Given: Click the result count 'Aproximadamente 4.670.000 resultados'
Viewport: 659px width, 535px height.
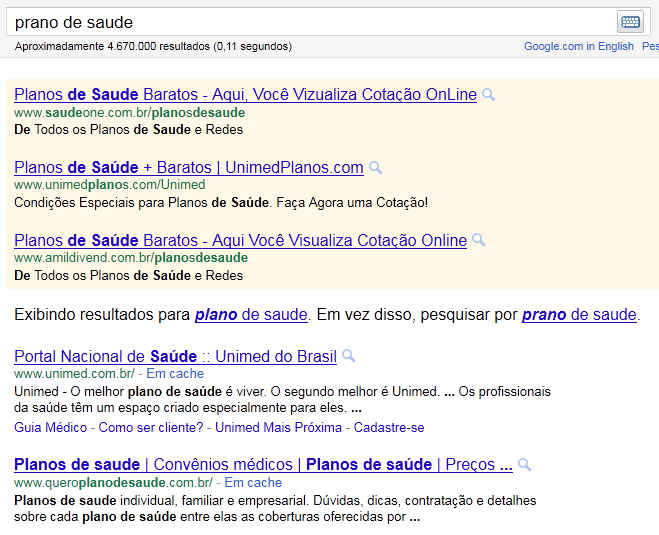Looking at the screenshot, I should pyautogui.click(x=112, y=46).
